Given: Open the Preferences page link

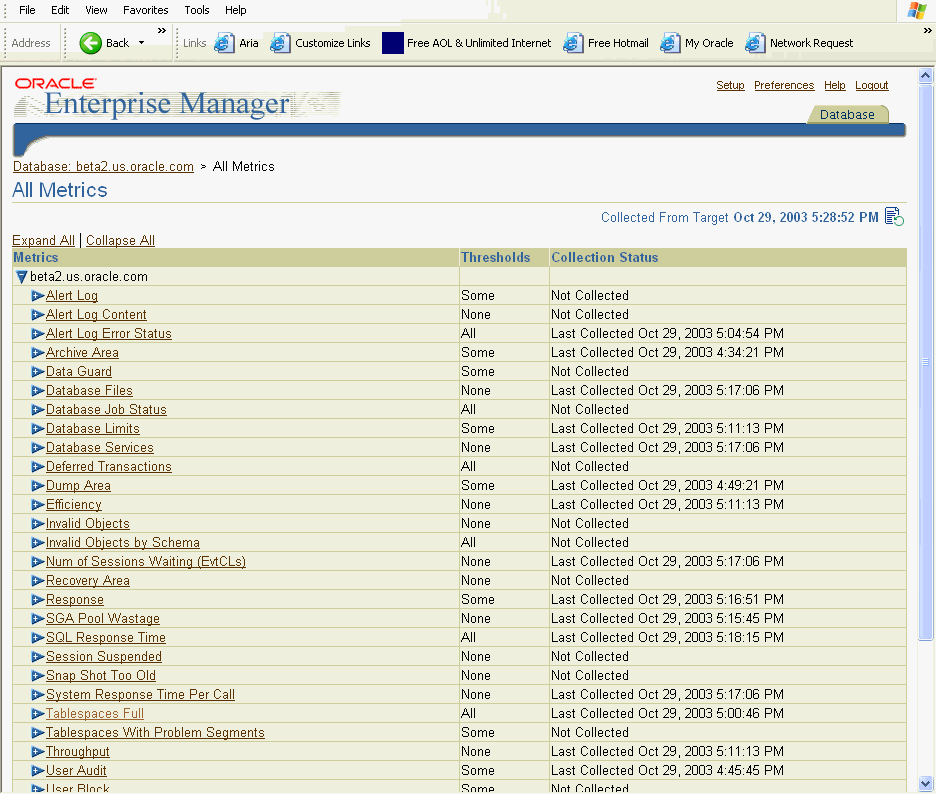Looking at the screenshot, I should (784, 85).
